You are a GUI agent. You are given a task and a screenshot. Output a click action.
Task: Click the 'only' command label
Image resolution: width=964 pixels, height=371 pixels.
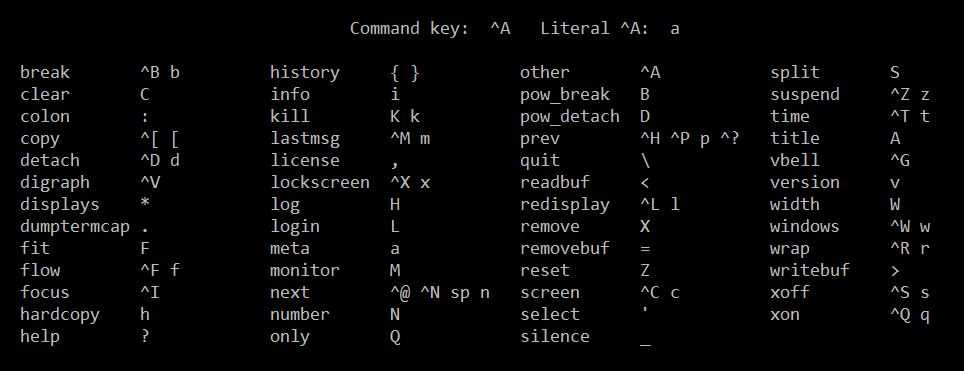click(290, 337)
